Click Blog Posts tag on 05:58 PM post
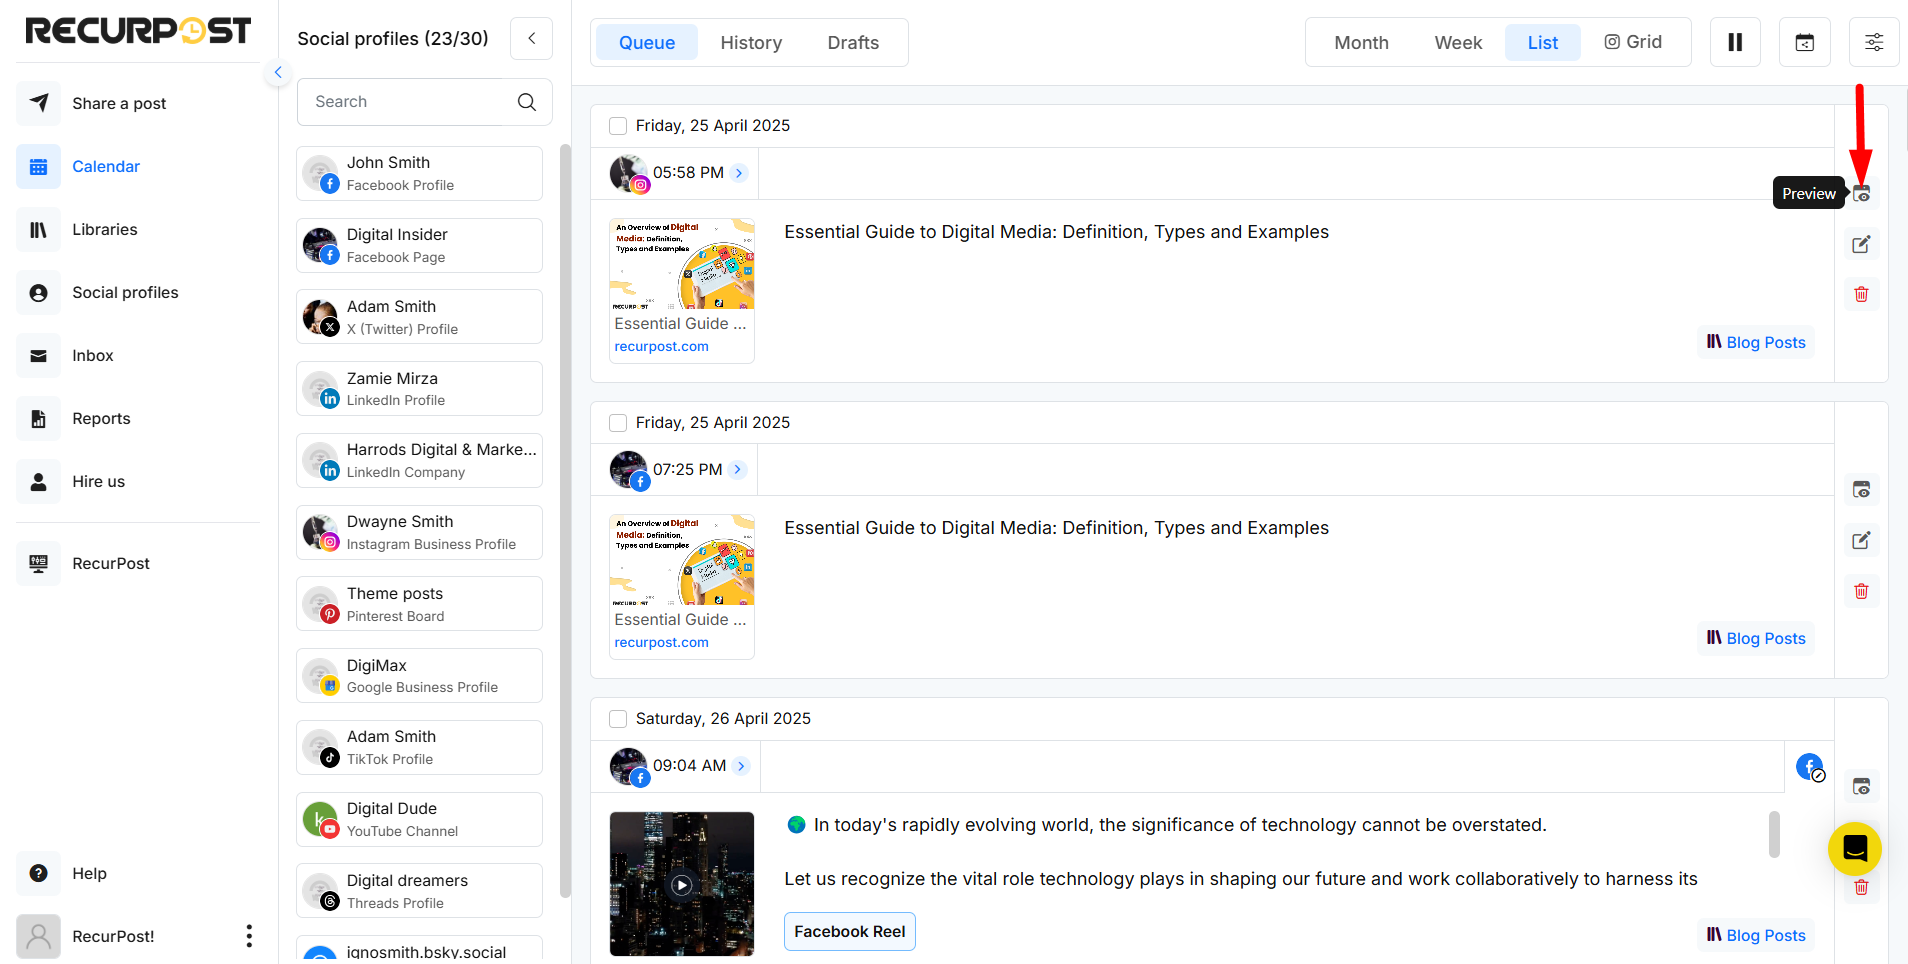Screen dimensions: 1908x964 (x=1756, y=342)
